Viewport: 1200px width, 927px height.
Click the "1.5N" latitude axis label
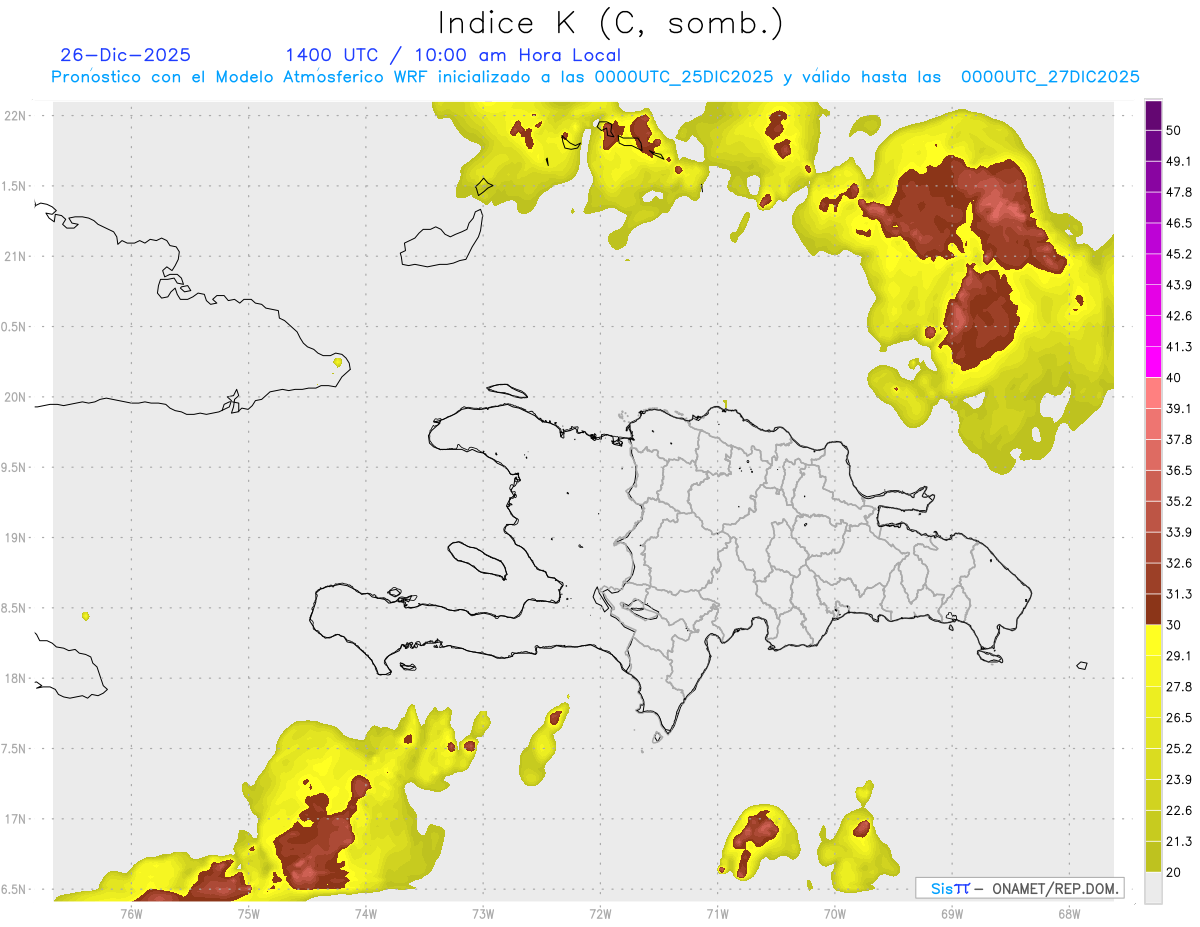click(15, 186)
